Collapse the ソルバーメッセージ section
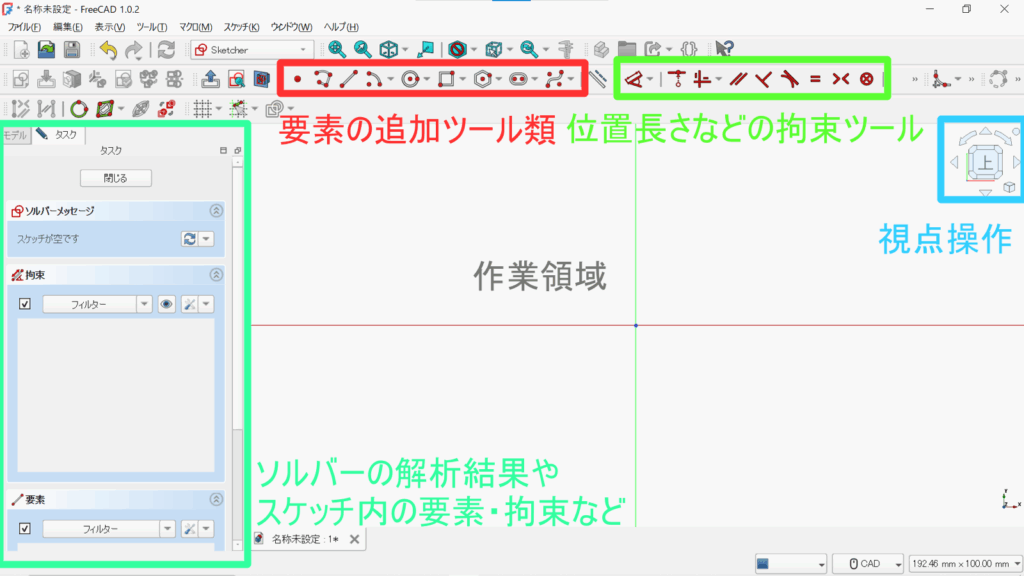This screenshot has width=1024, height=576. (x=216, y=211)
